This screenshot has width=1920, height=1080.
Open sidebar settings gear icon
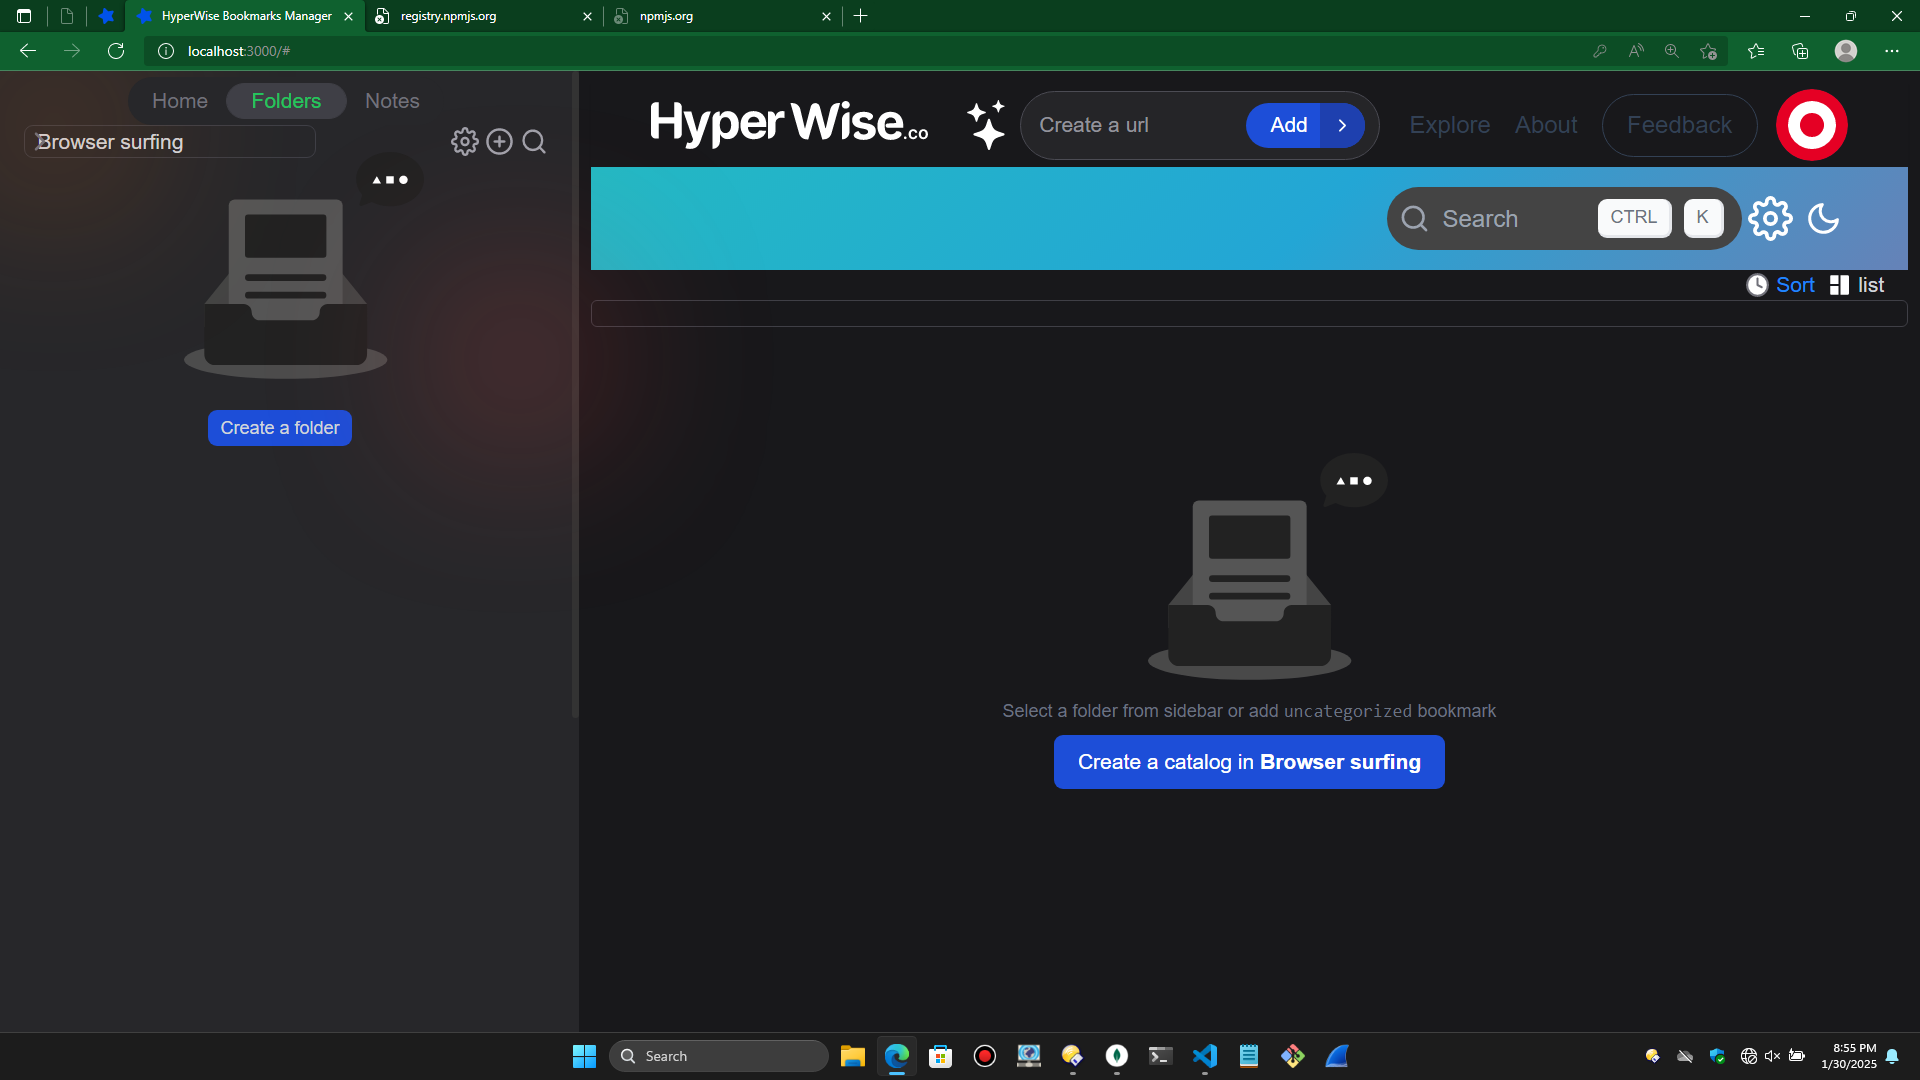(x=464, y=142)
